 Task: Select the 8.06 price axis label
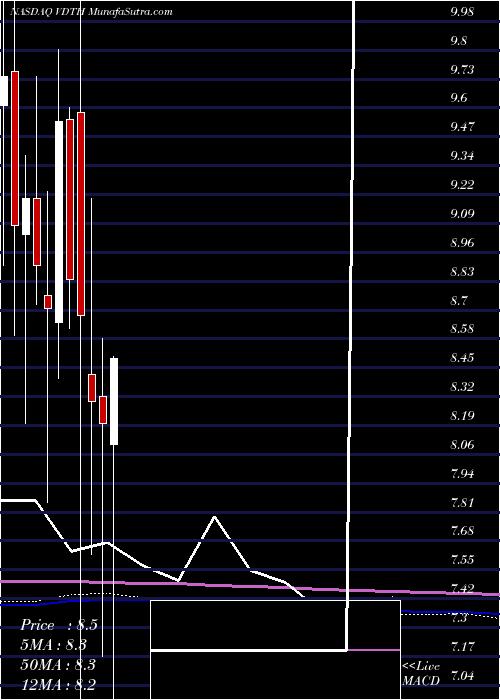click(x=462, y=445)
